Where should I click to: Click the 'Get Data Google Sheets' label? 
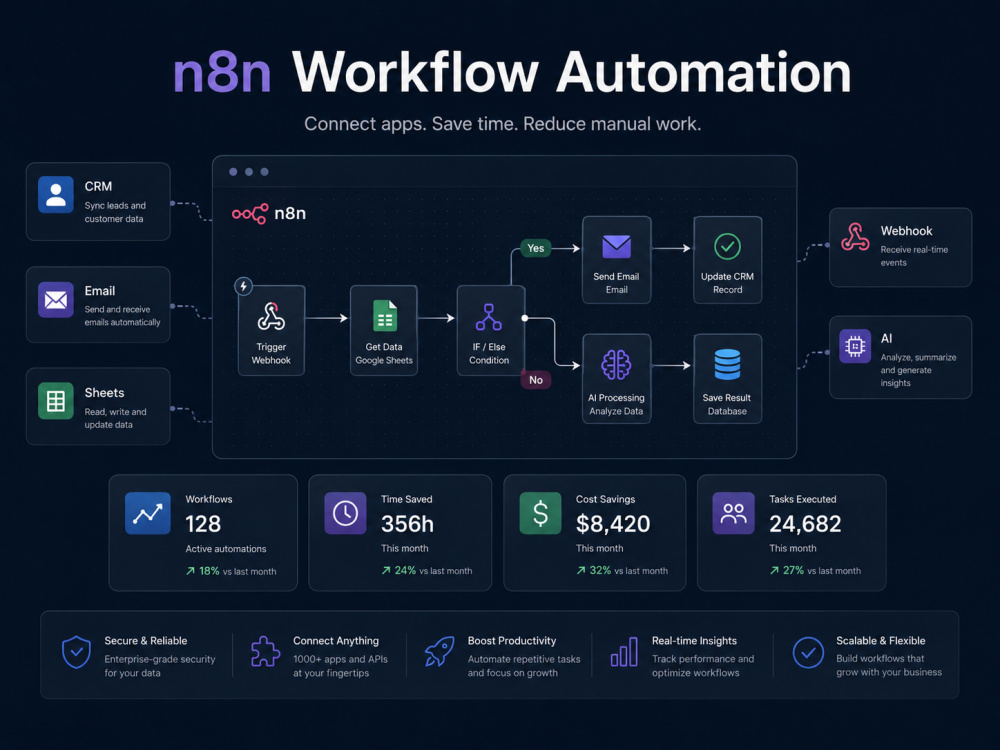point(384,353)
